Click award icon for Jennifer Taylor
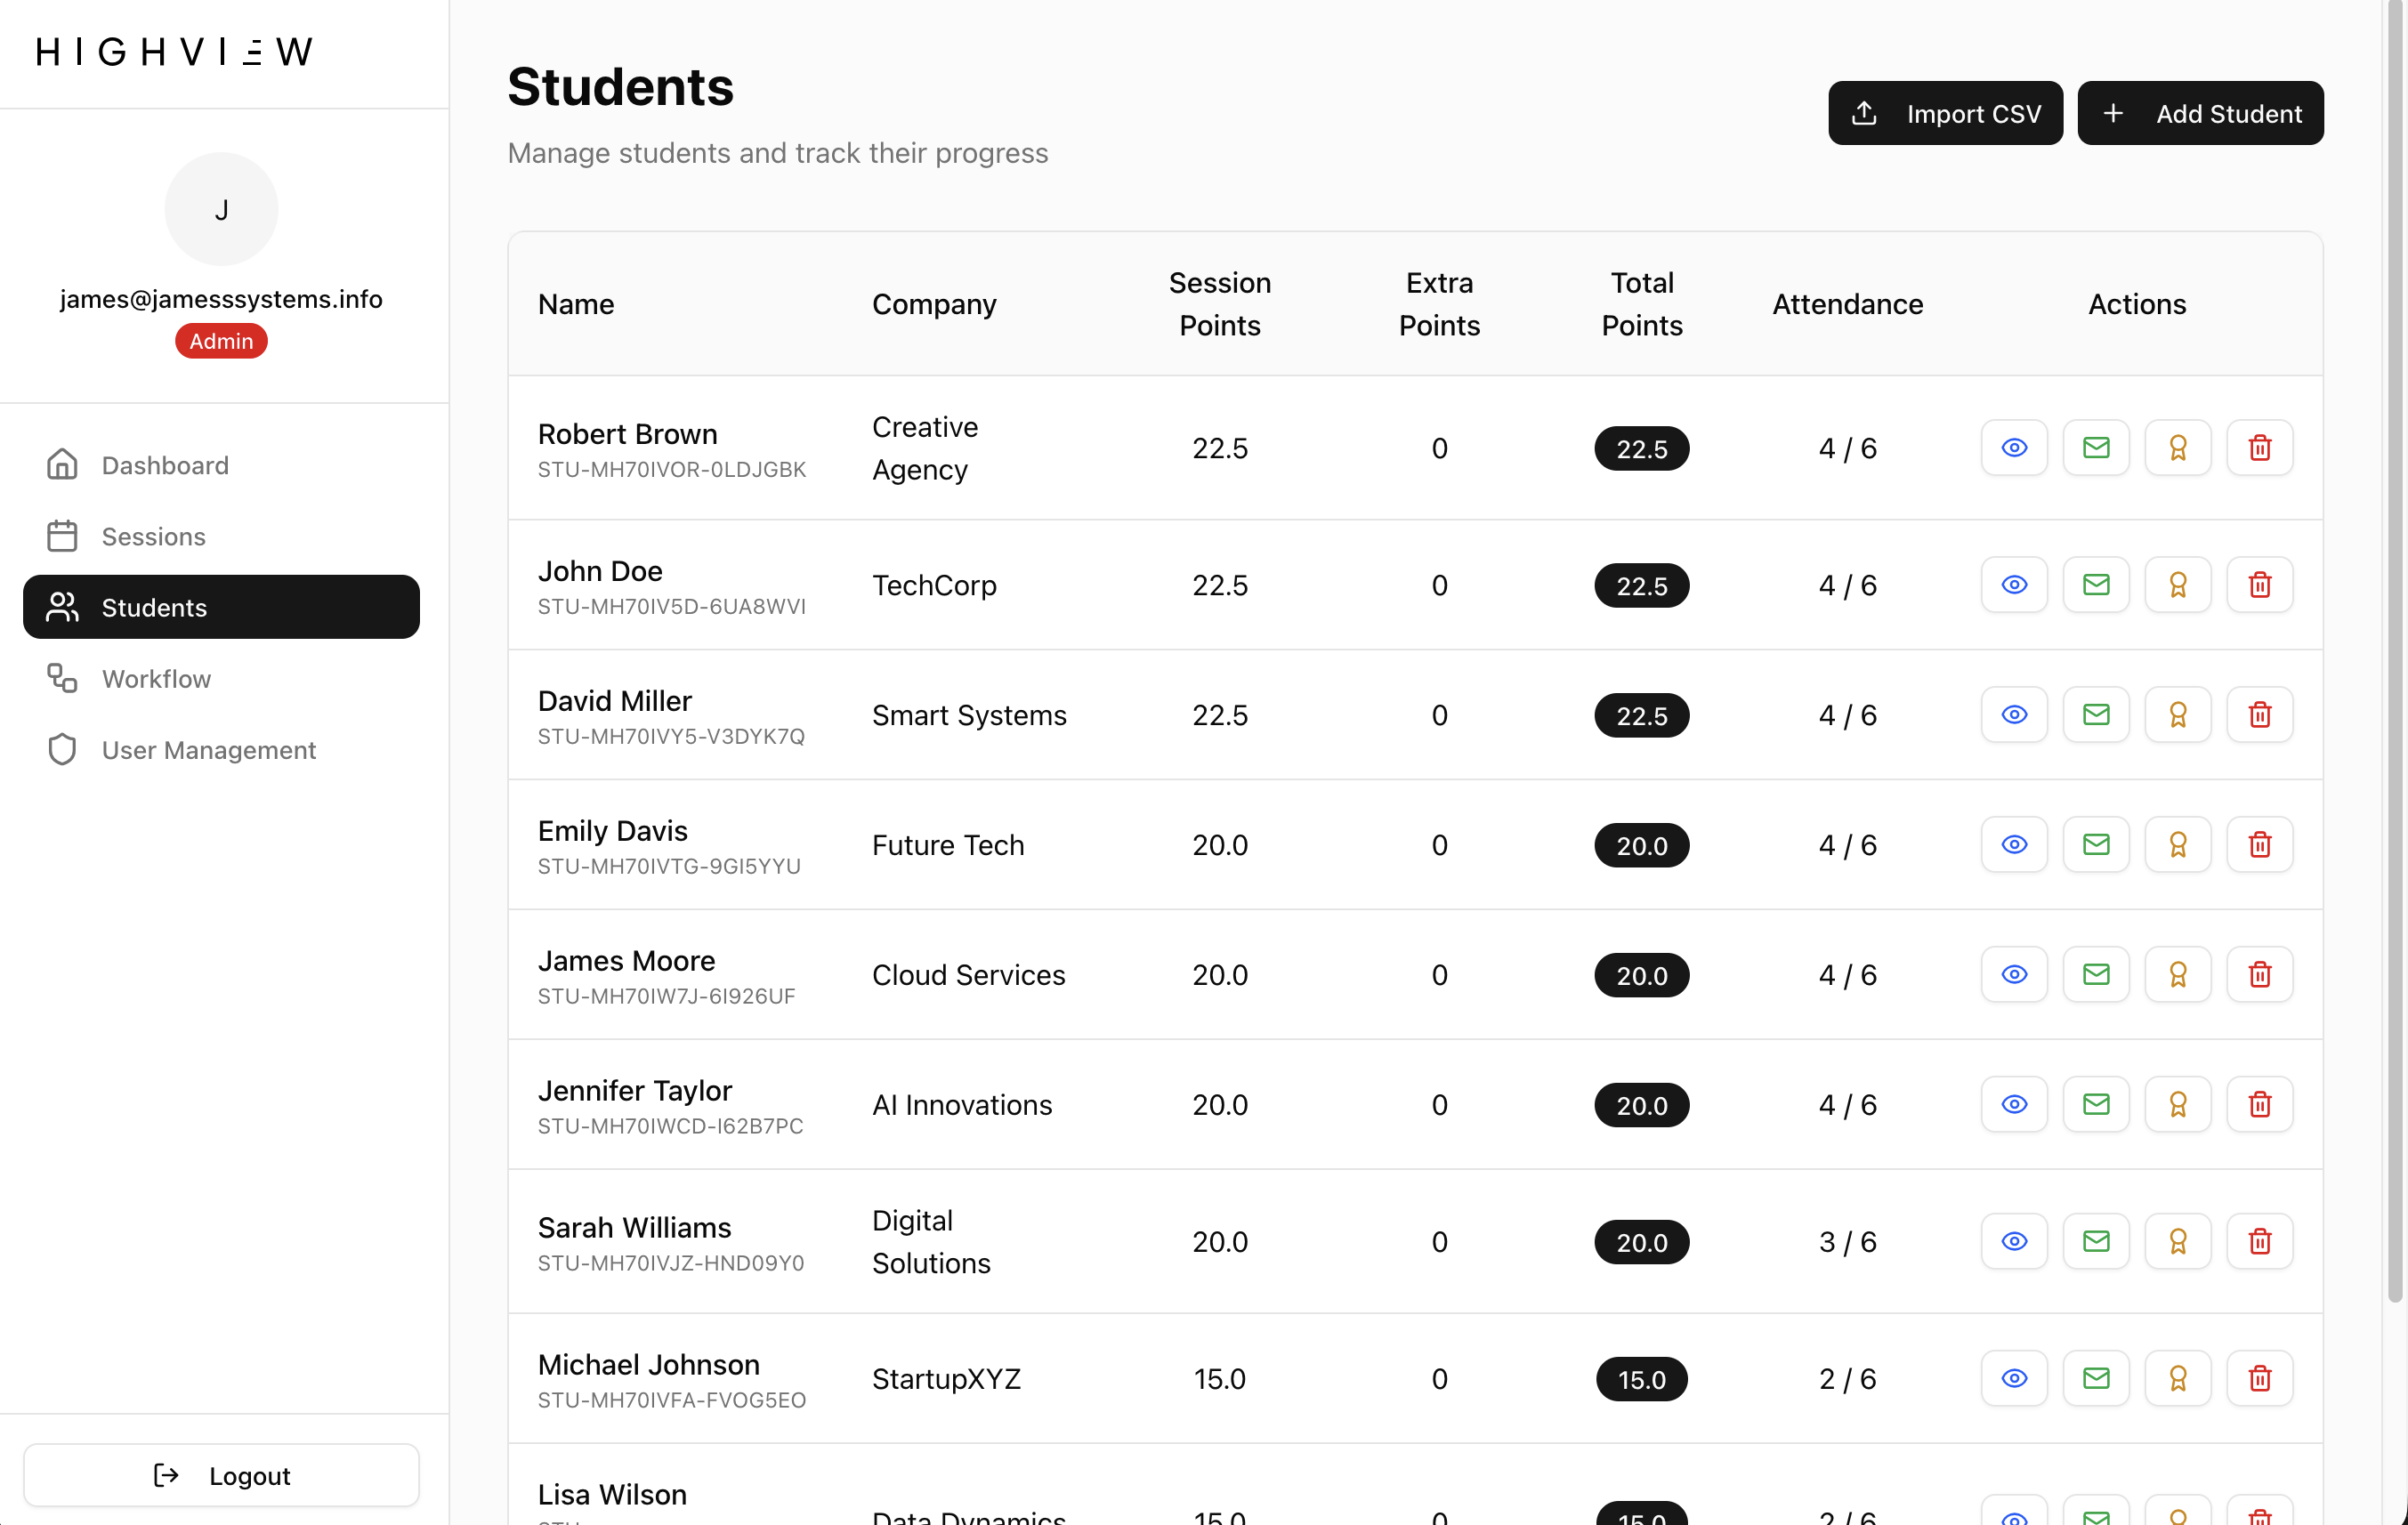 click(2177, 1105)
